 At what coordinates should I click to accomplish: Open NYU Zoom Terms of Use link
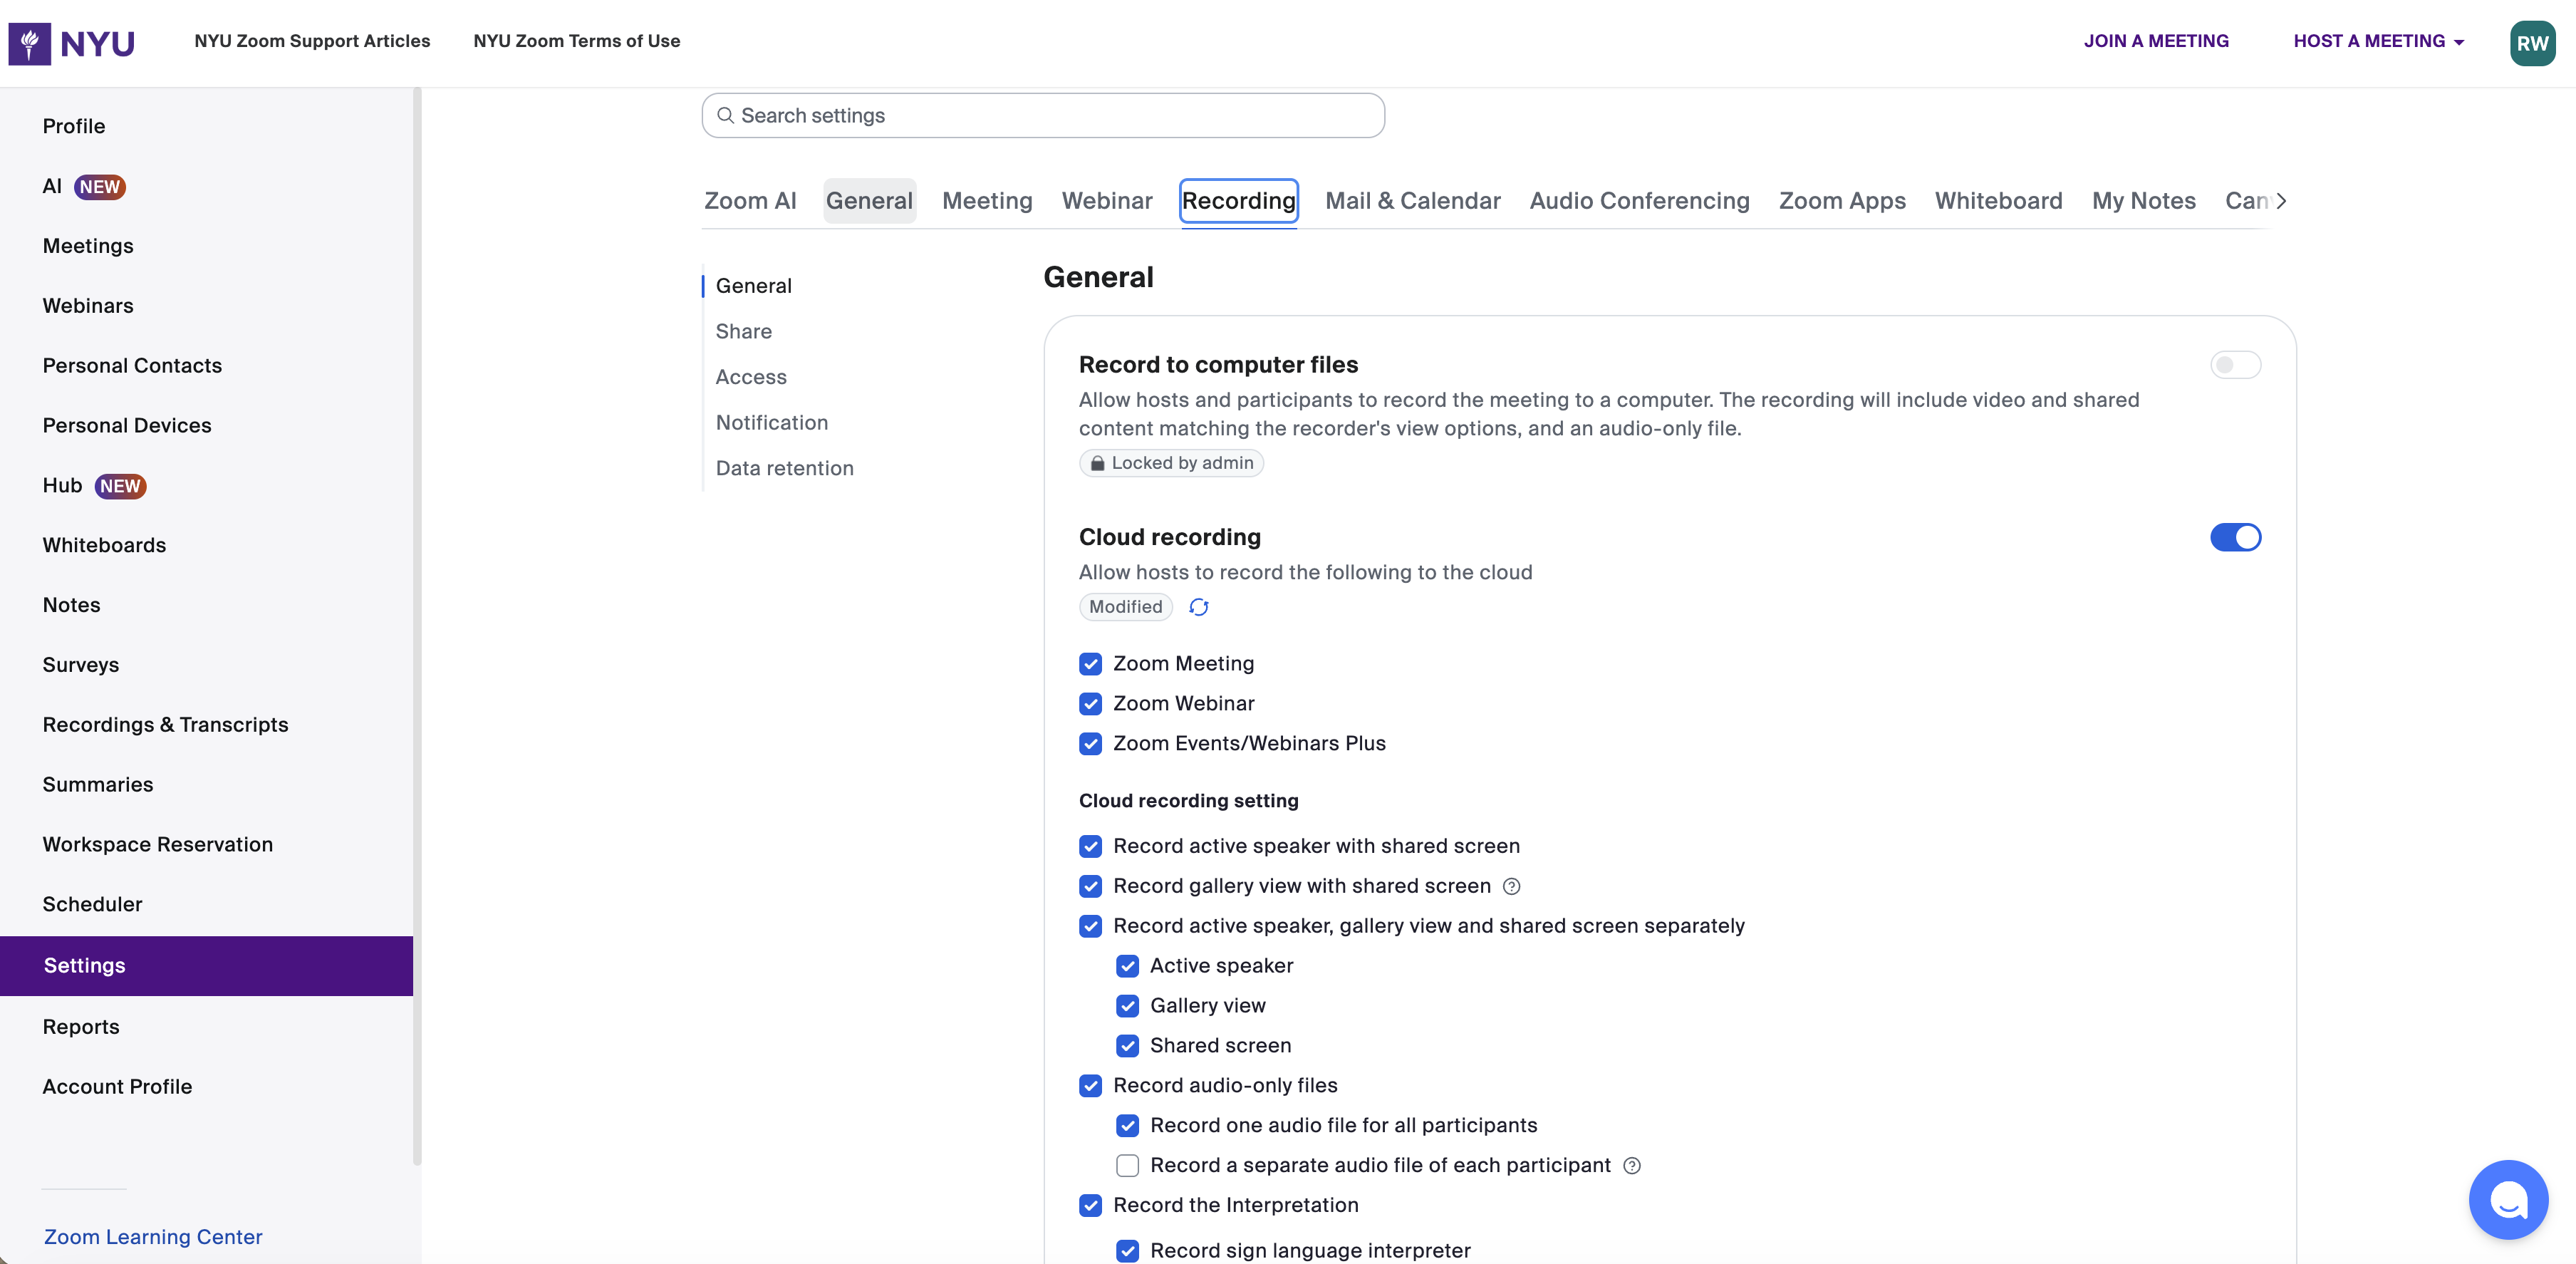(x=577, y=41)
